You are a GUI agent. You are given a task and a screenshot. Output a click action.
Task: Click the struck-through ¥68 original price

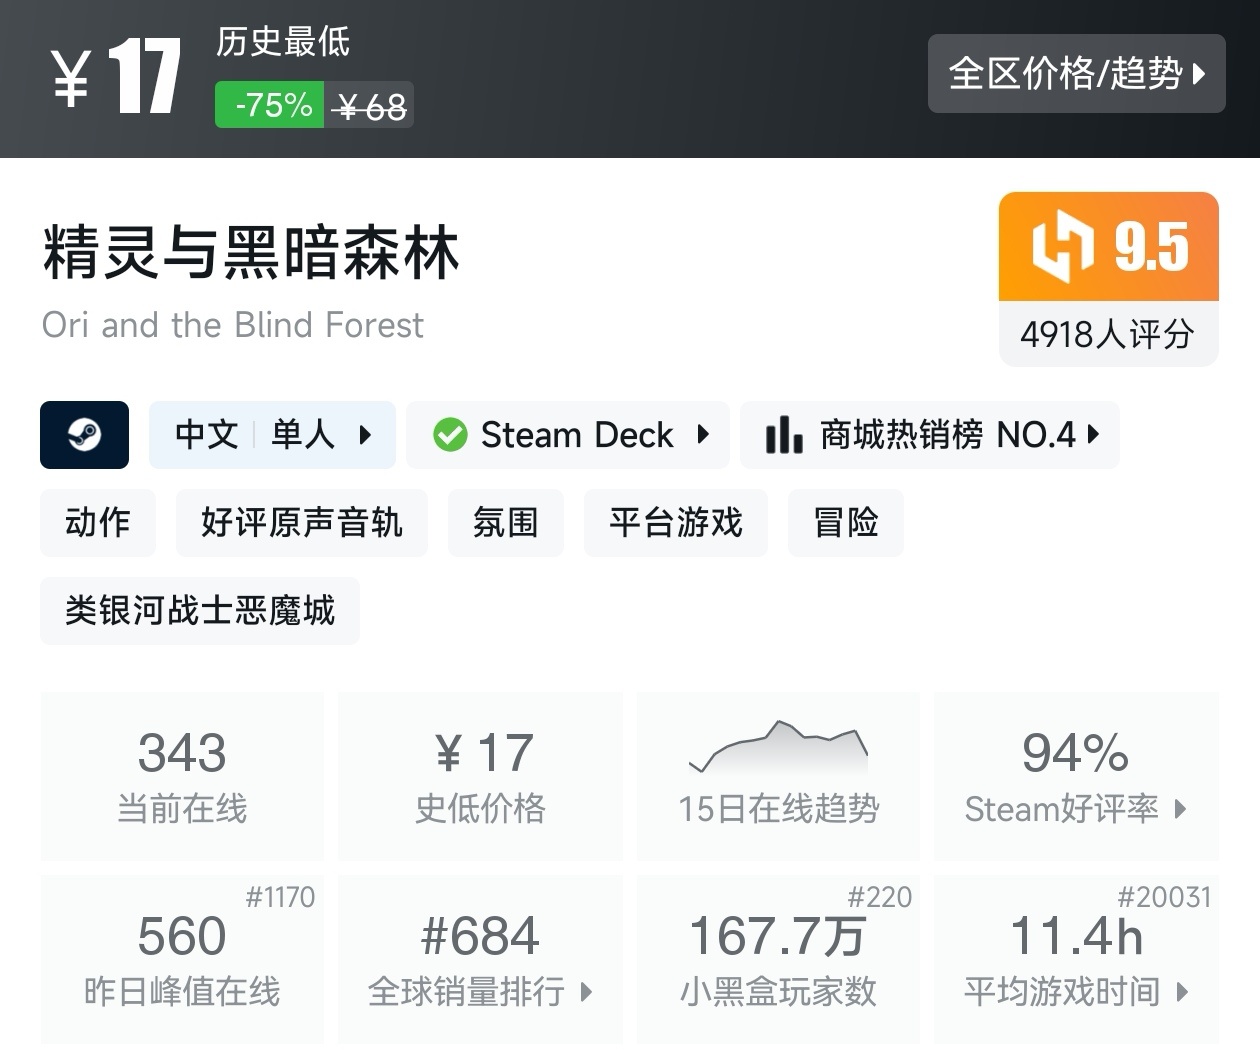pyautogui.click(x=369, y=105)
